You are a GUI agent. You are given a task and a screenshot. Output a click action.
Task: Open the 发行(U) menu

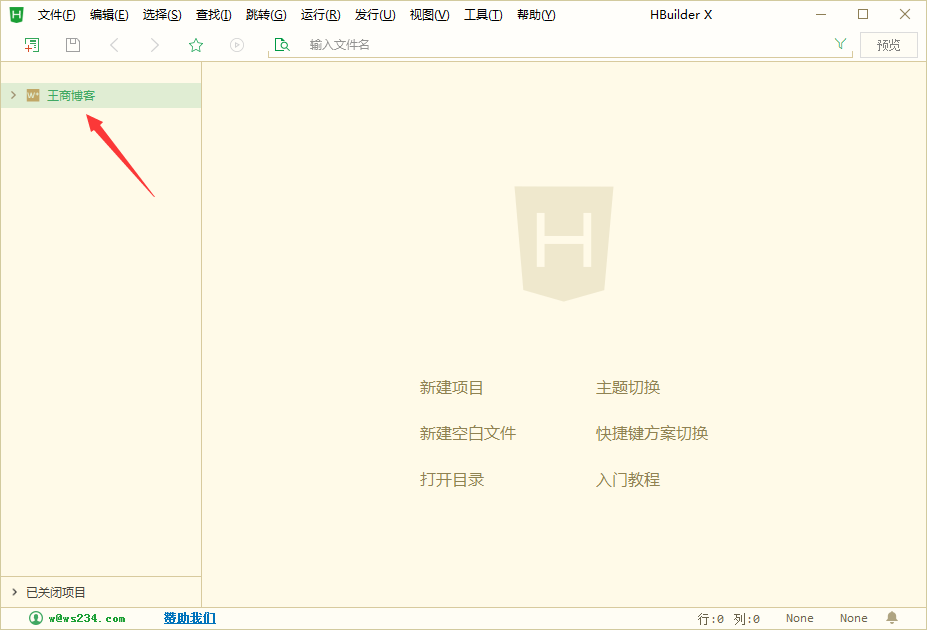click(375, 15)
